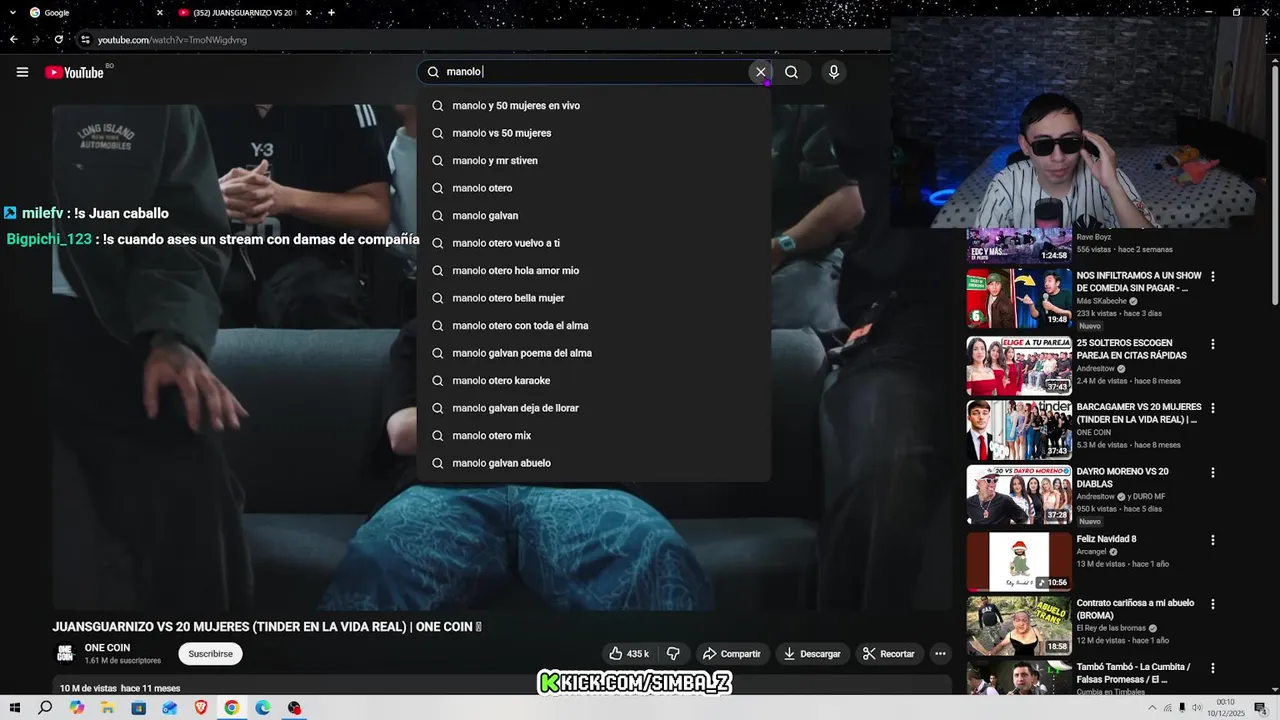
Task: Choose suggestion manolo vs 50 mujeres
Action: 594,133
